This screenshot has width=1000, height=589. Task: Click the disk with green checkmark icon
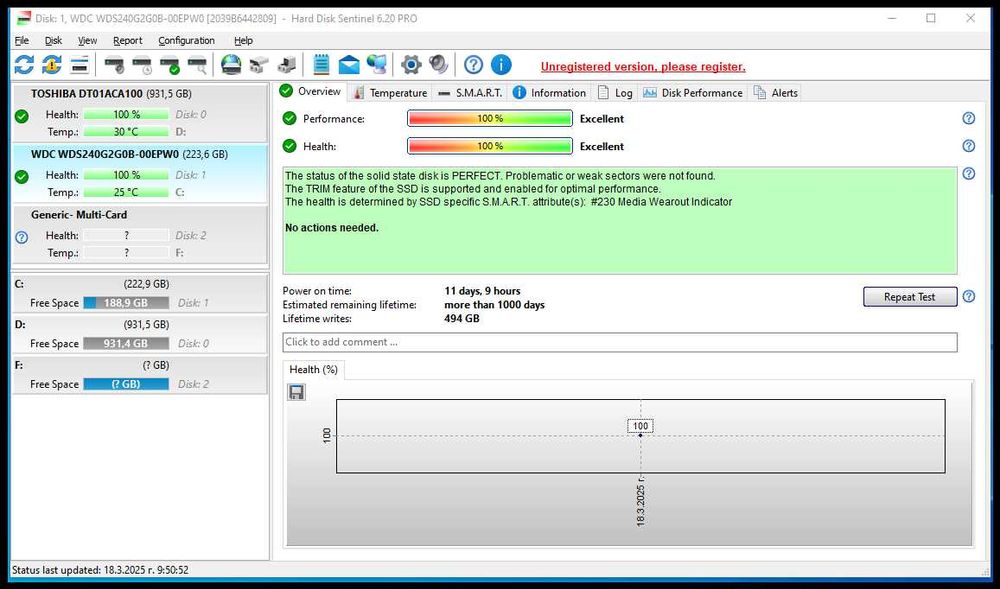point(170,64)
